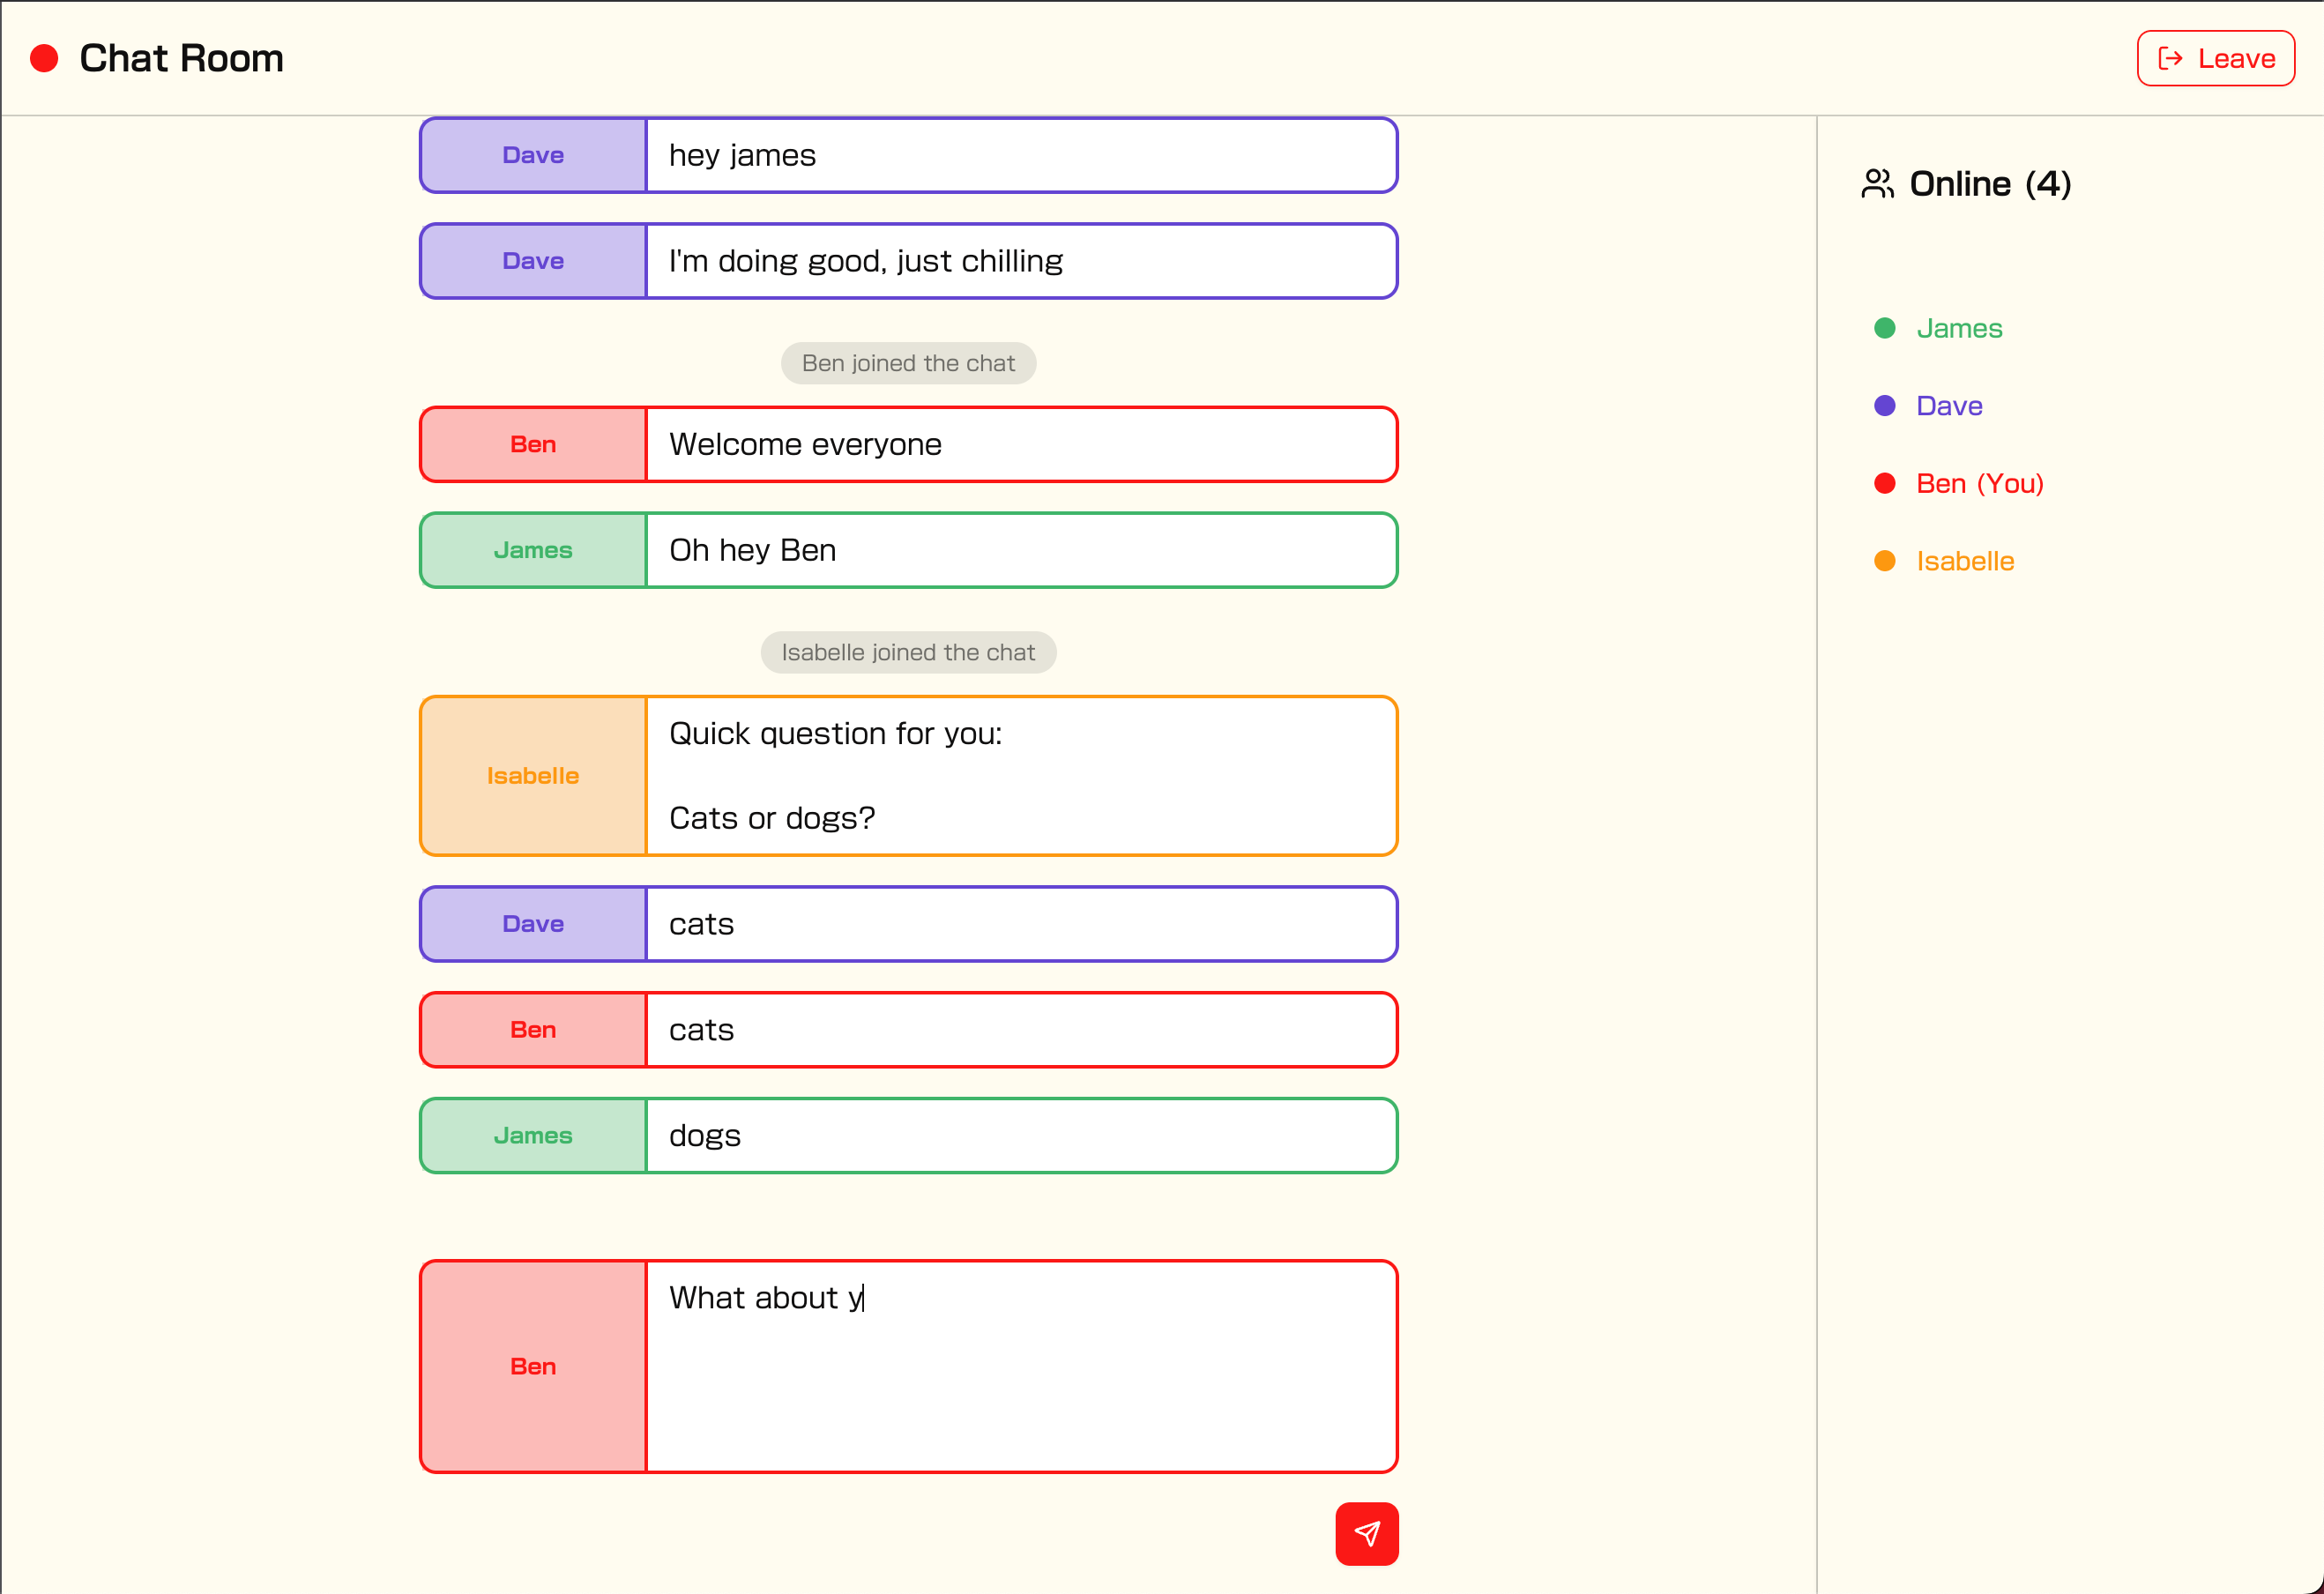Click Isabelle's orange status dot

(x=1884, y=561)
